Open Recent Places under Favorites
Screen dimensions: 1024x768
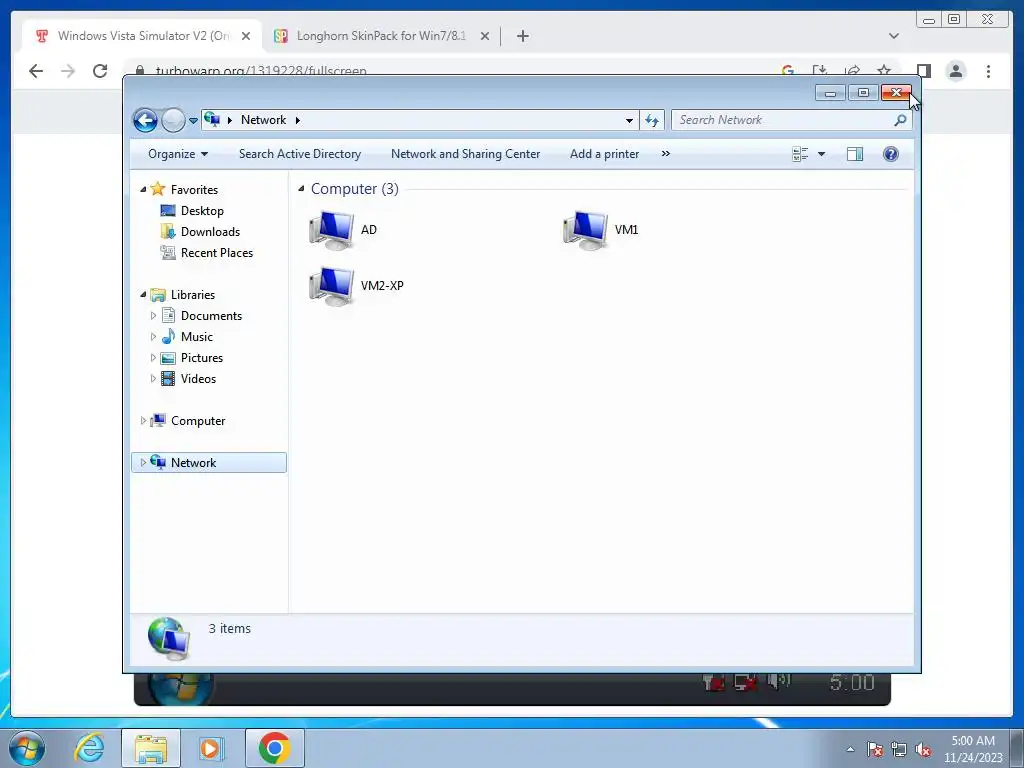pos(217,253)
